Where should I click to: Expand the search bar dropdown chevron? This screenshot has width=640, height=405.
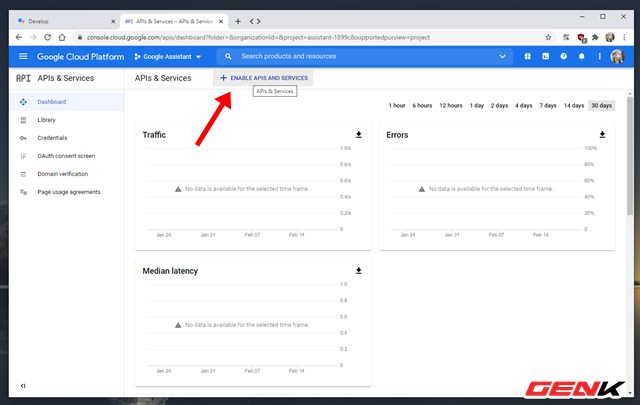point(502,56)
